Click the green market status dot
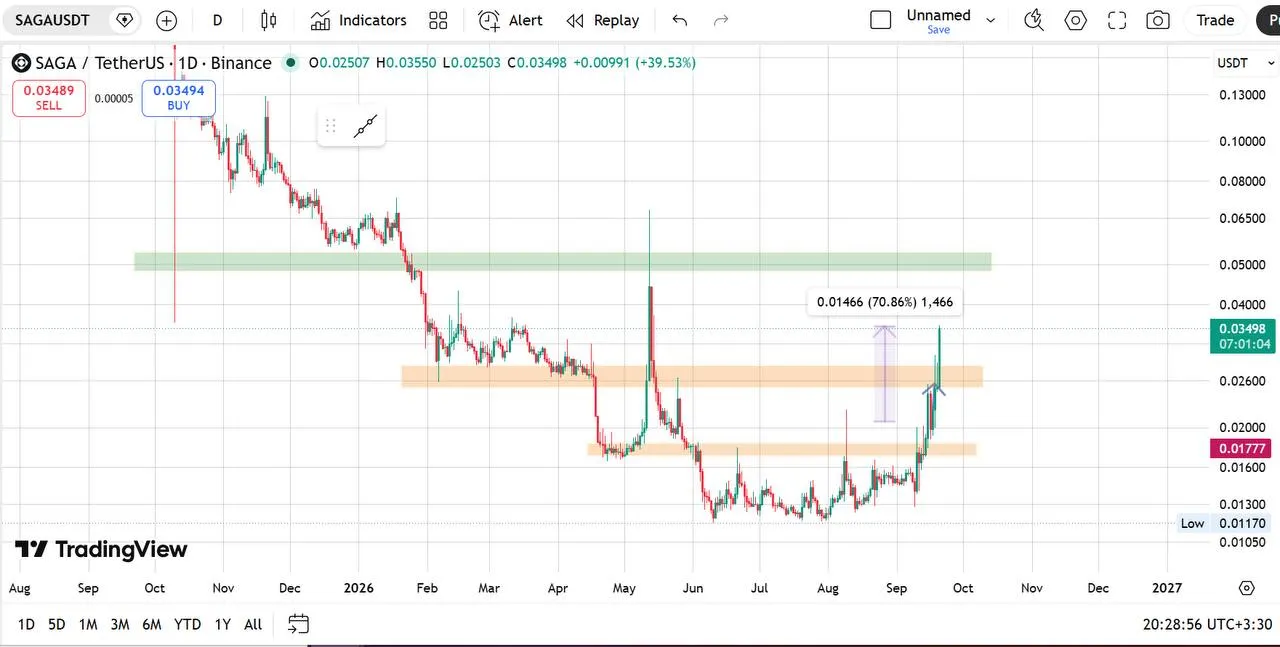 290,63
